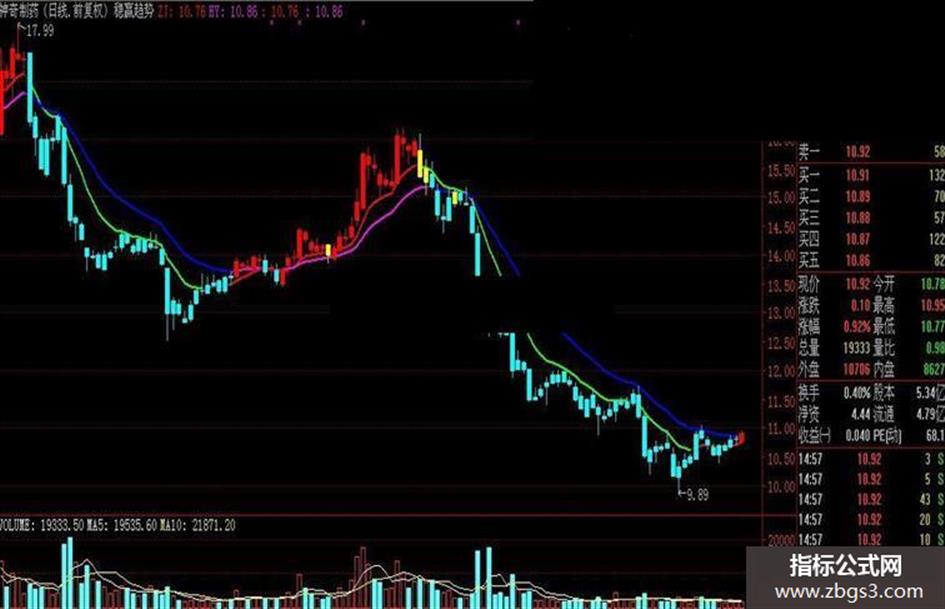Click the 内盘 label
The image size is (945, 609).
click(x=884, y=369)
